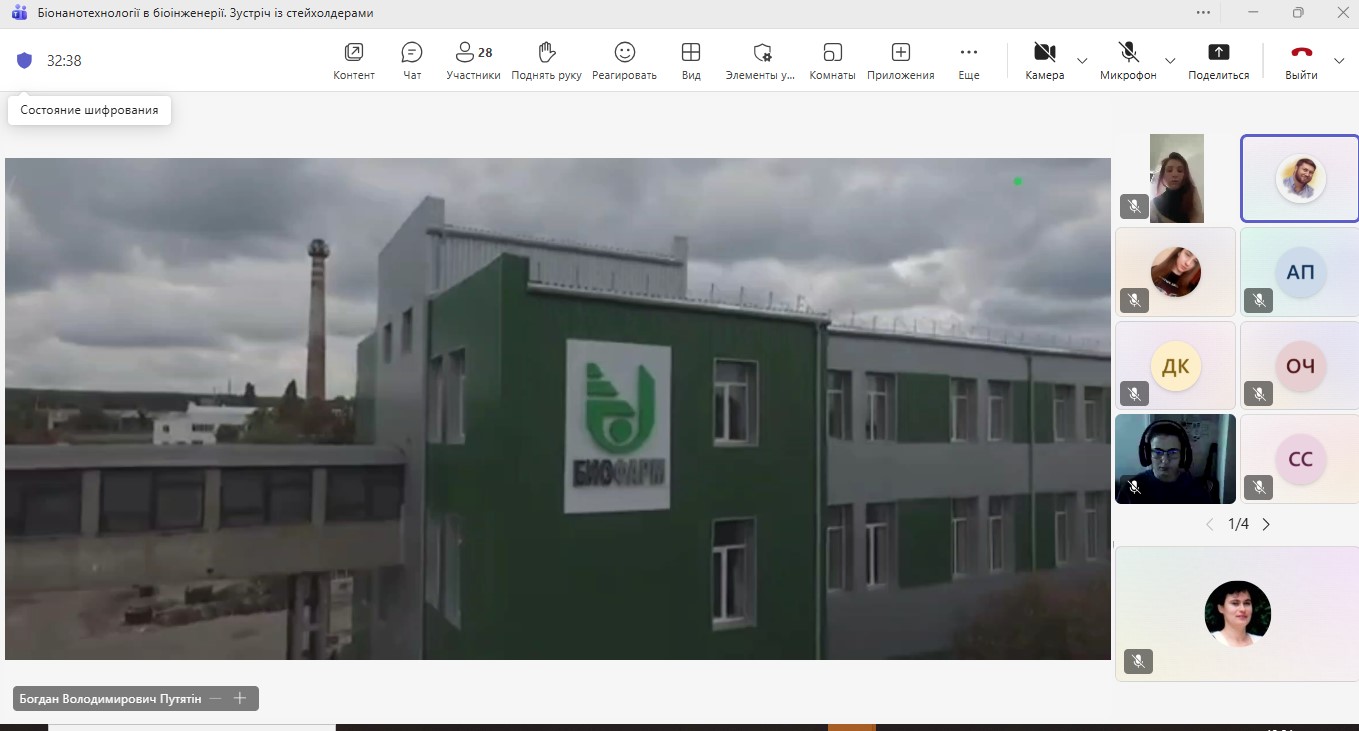Toggle the camera (Камера) on
1359x731 pixels.
point(1044,60)
